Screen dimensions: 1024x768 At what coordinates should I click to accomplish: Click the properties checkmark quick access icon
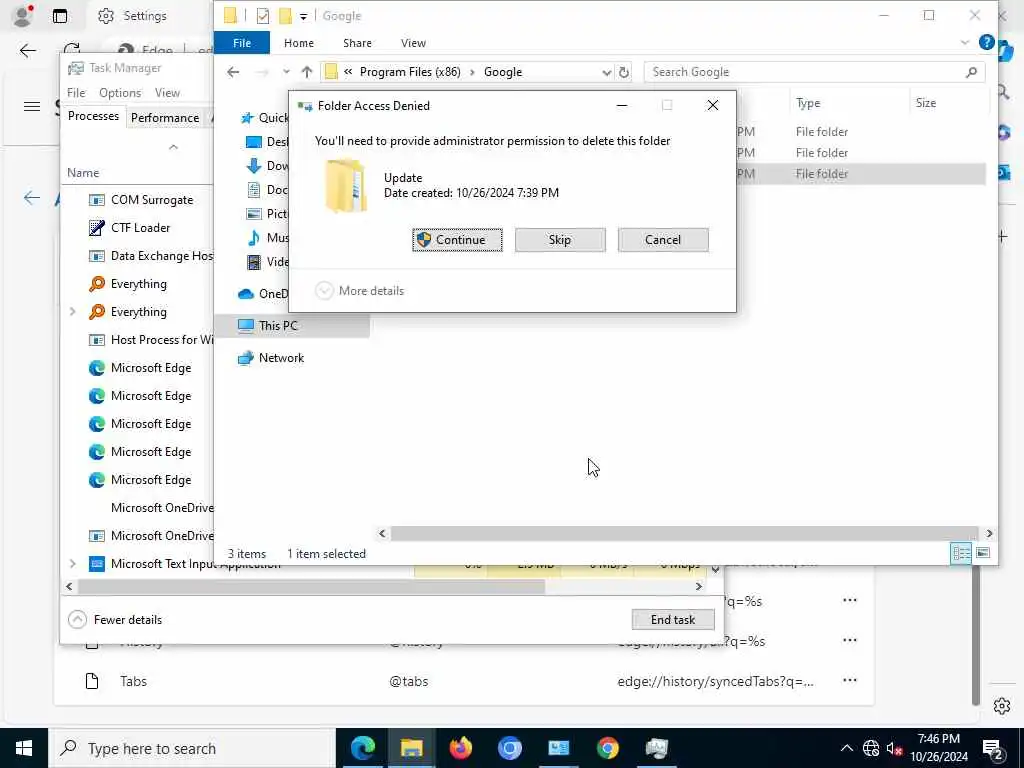click(263, 16)
